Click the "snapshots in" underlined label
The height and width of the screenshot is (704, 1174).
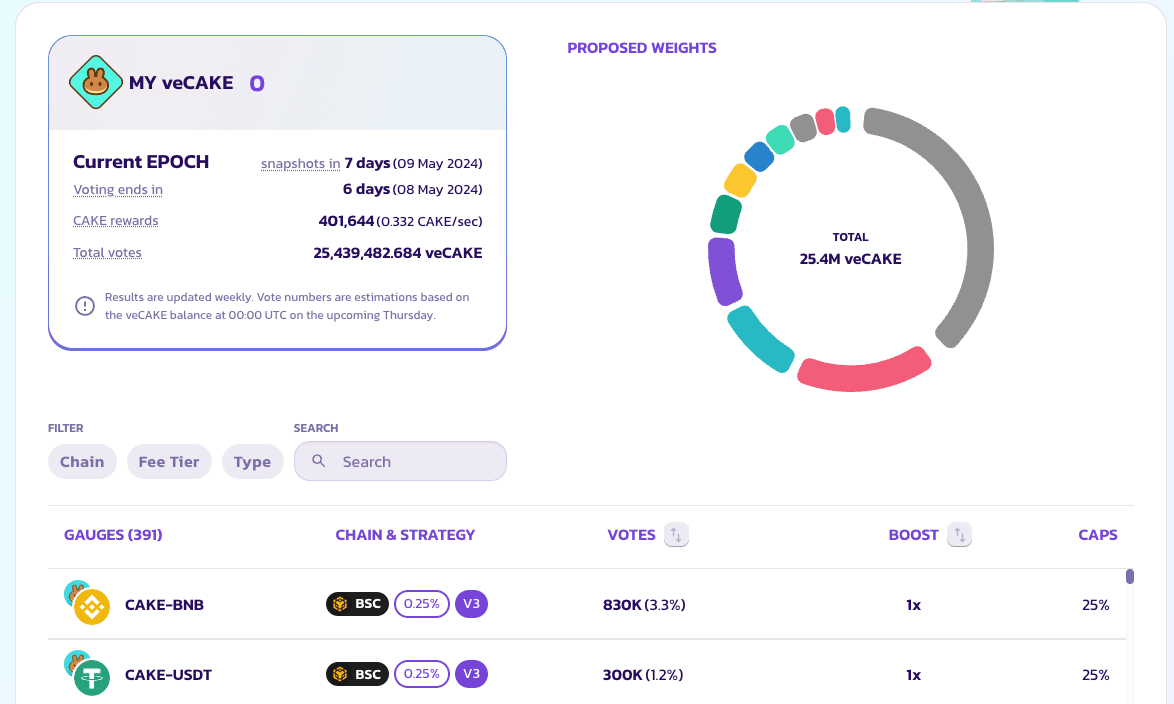300,164
